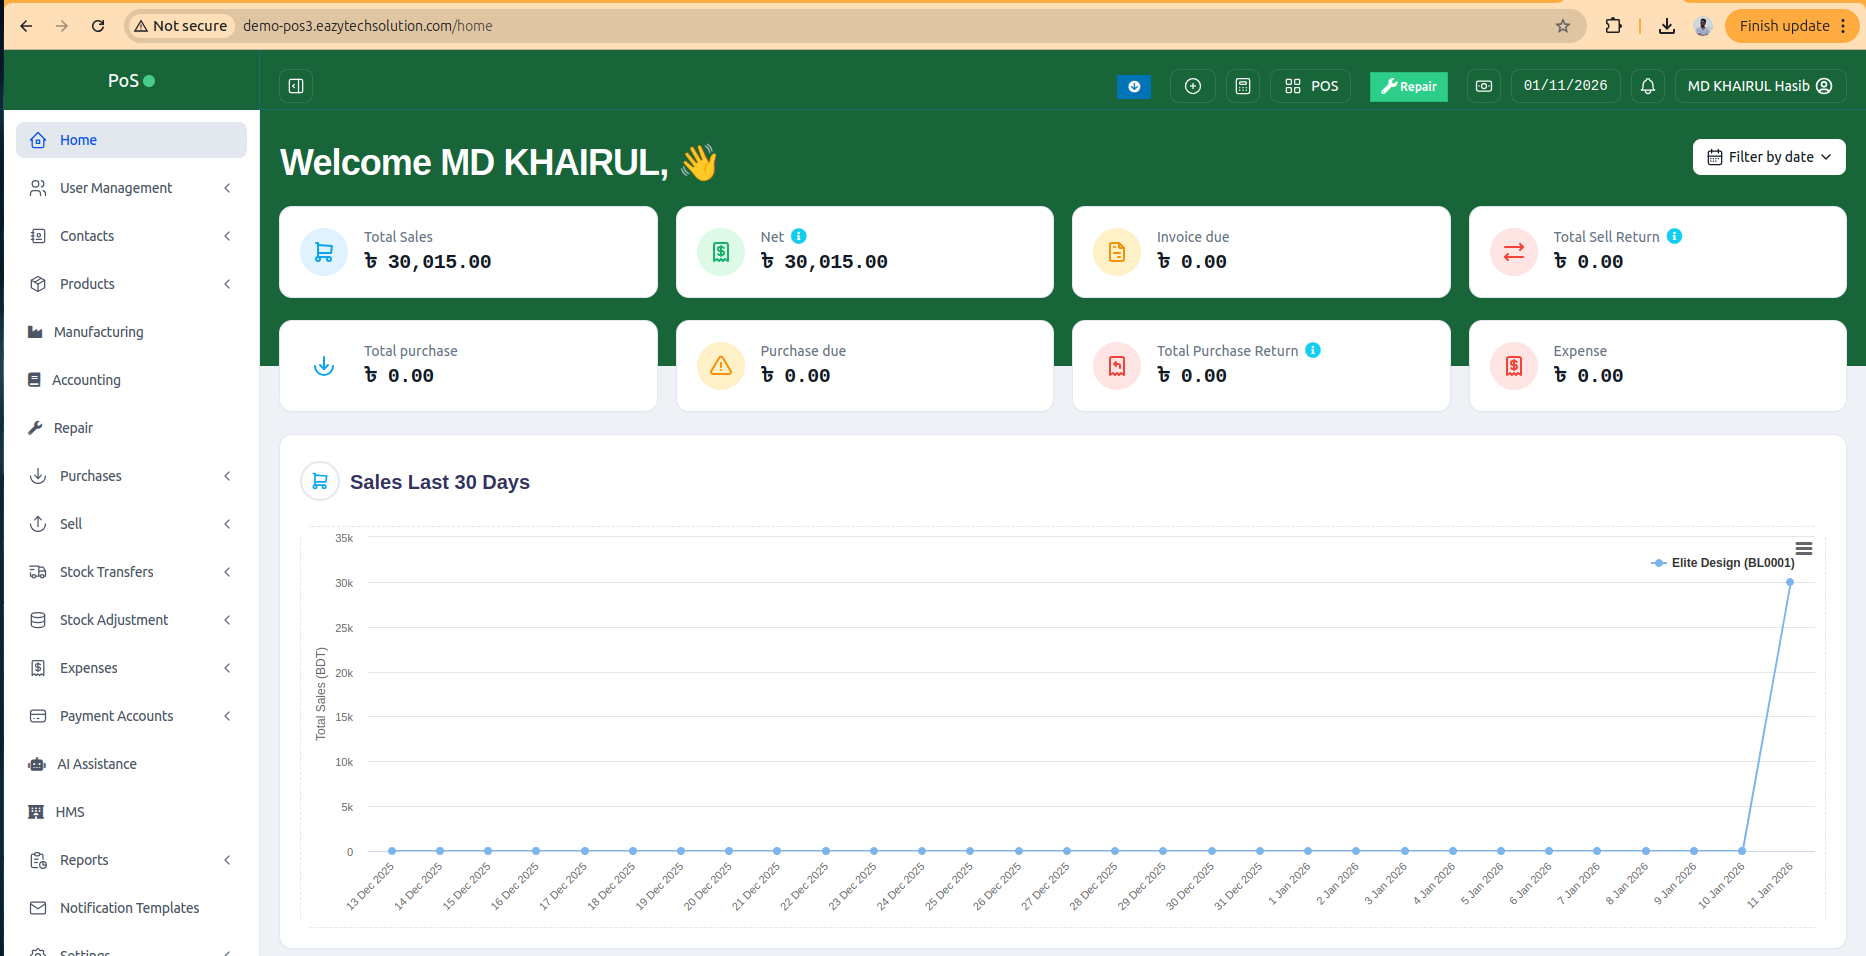Image resolution: width=1866 pixels, height=956 pixels.
Task: Open the notifications bell
Action: click(1647, 86)
